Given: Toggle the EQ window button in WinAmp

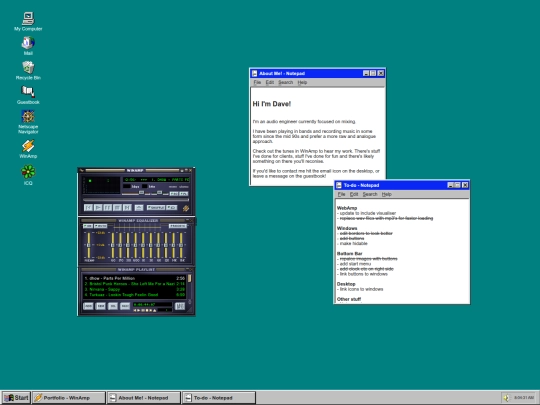Looking at the screenshot, I should tap(174, 194).
